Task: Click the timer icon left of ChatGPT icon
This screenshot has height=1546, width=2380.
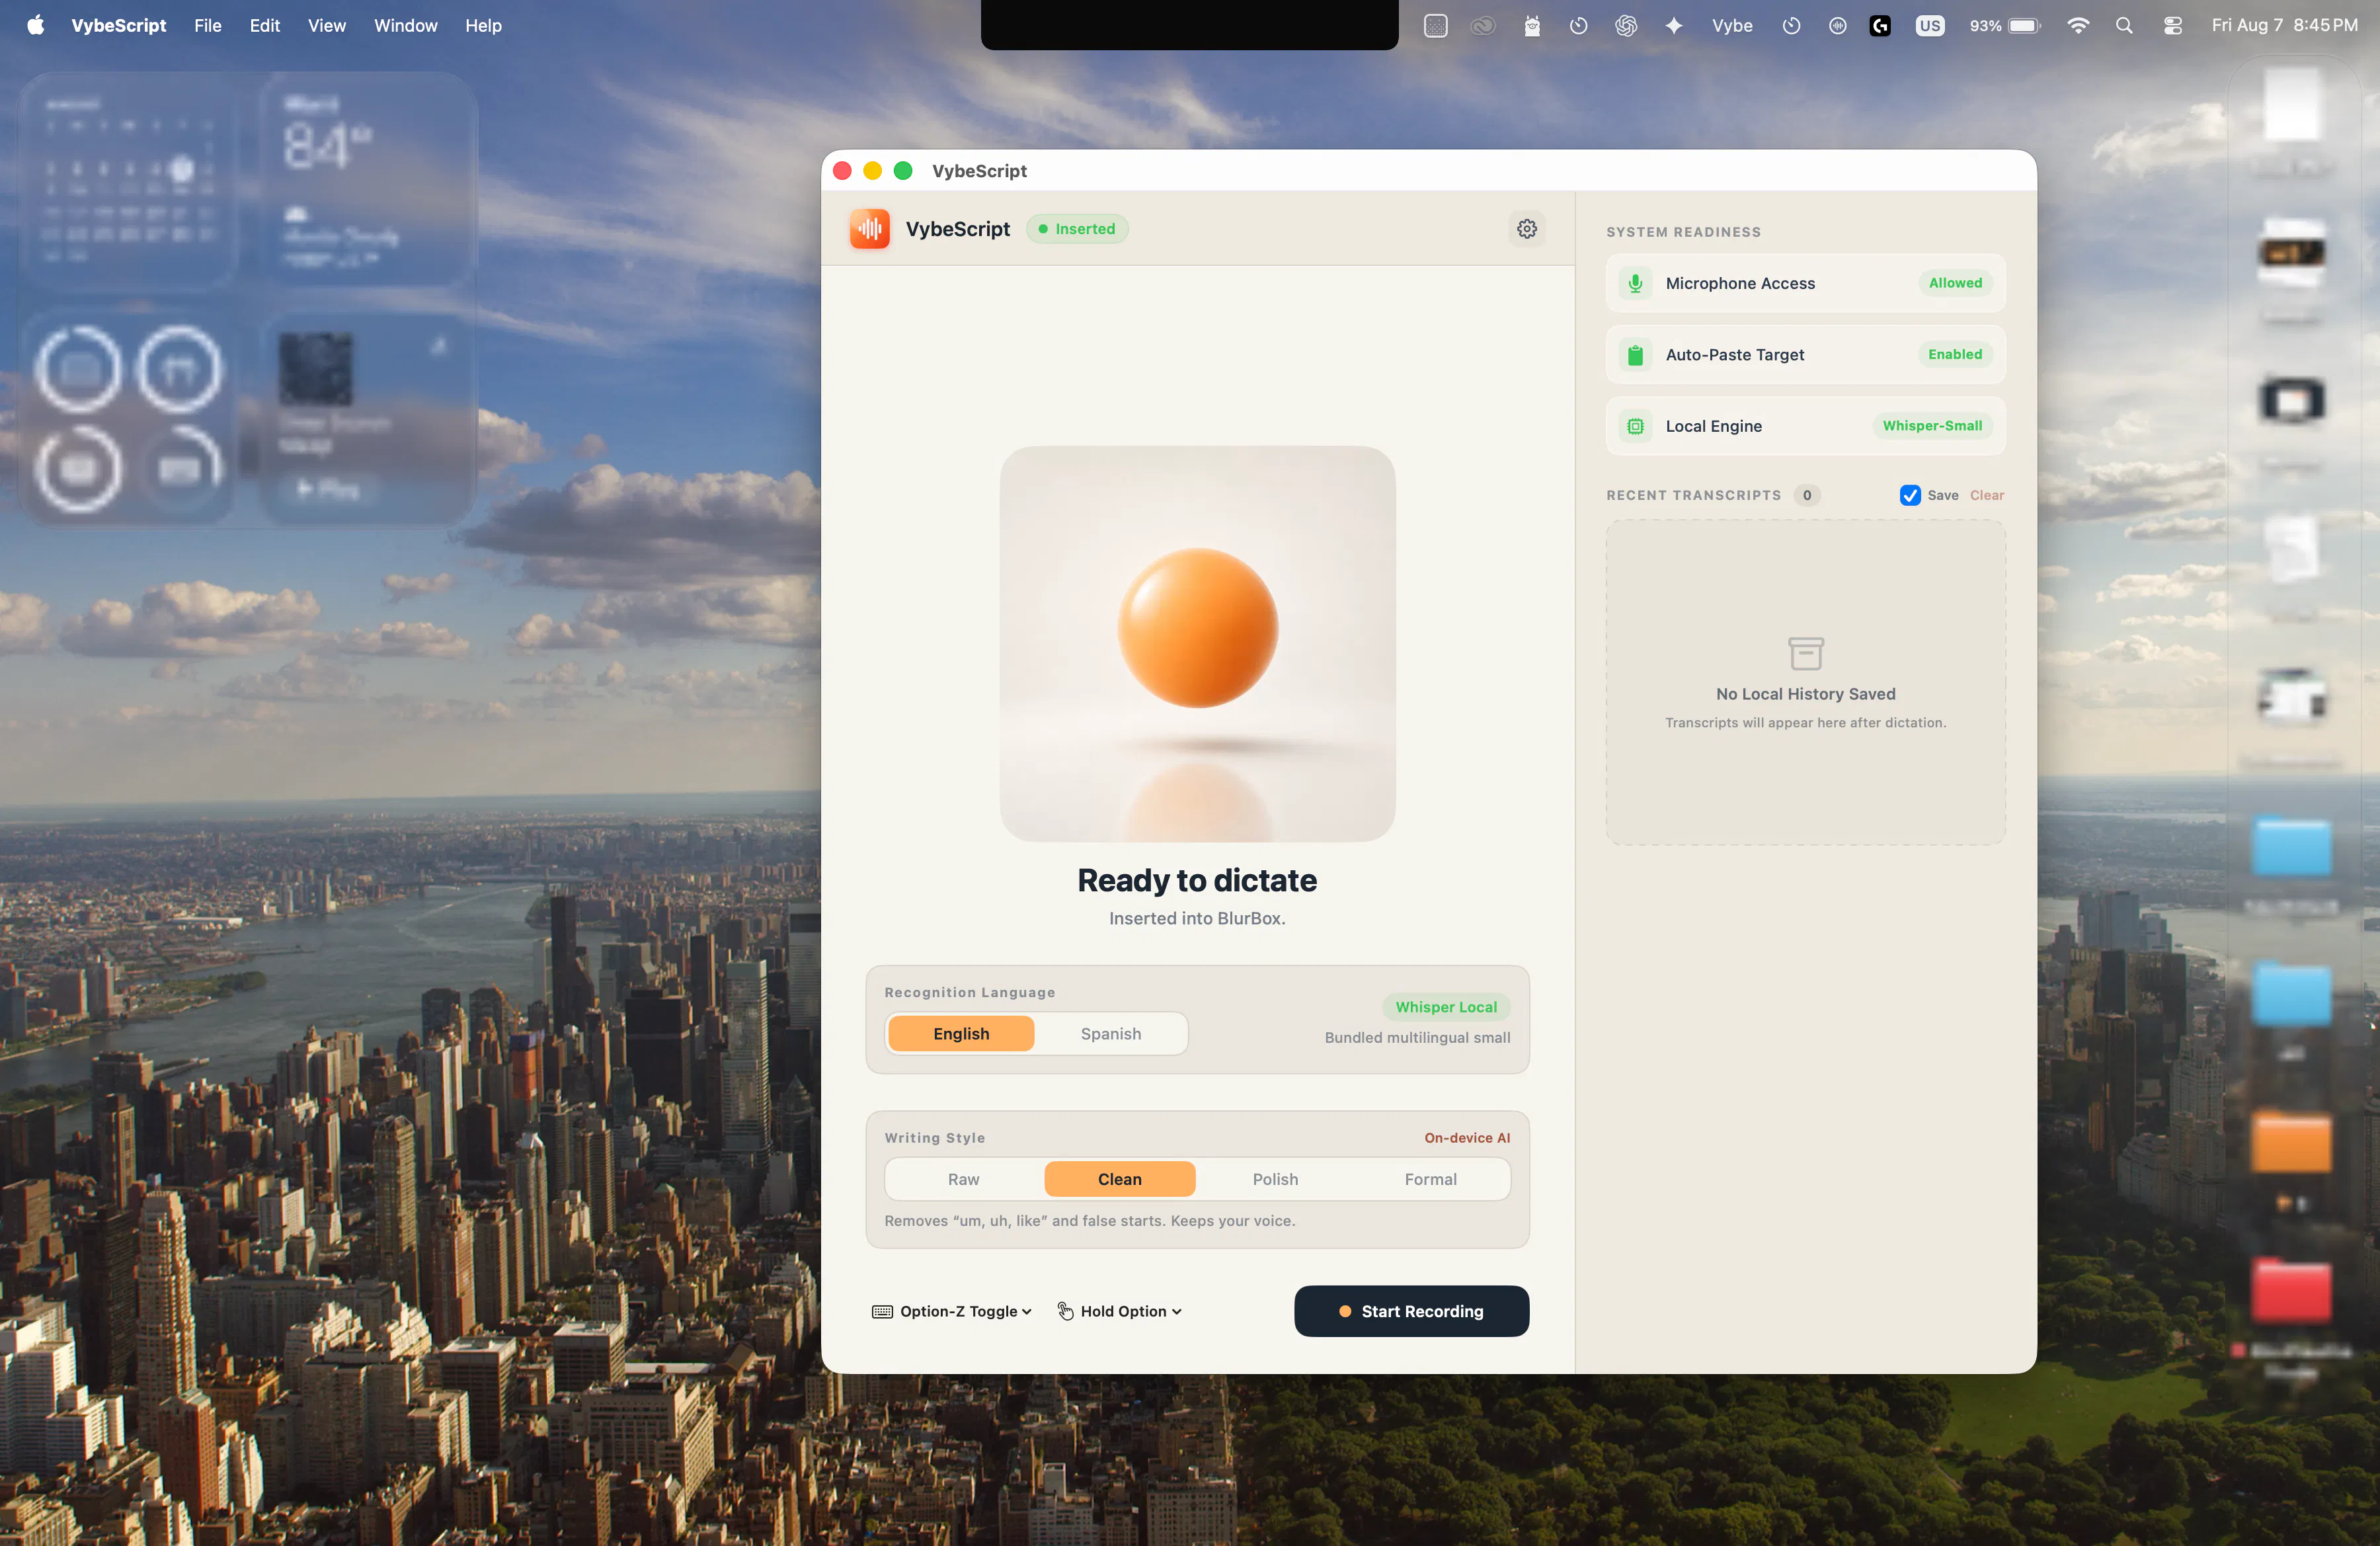Action: point(1578,25)
